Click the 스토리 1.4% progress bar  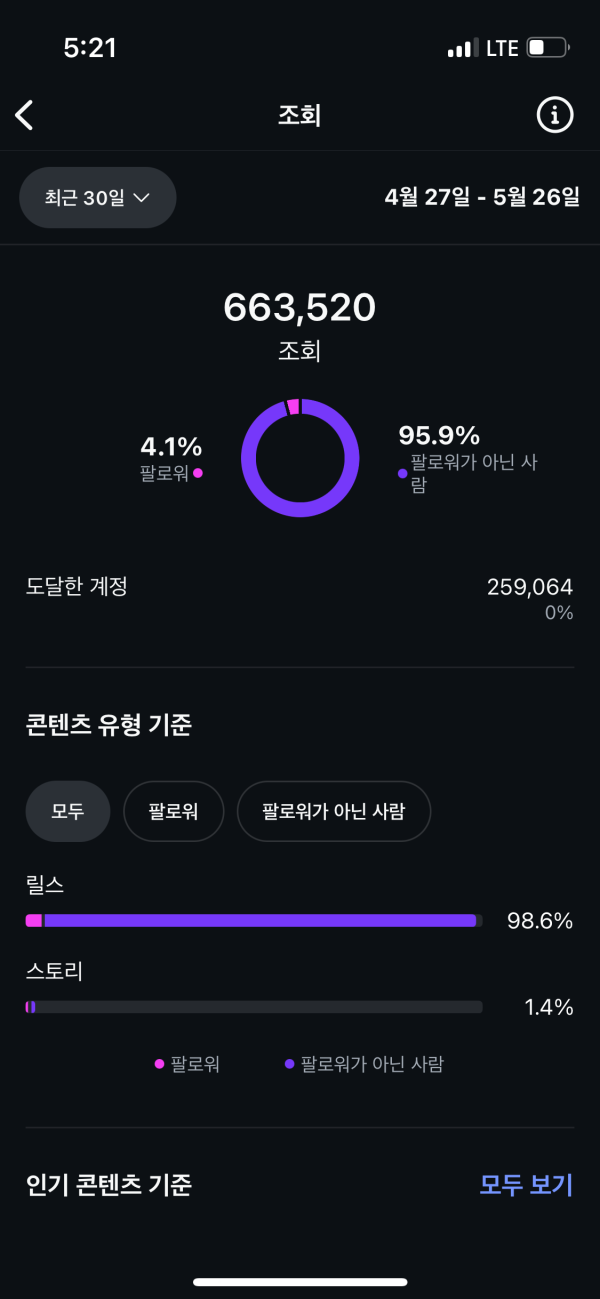pos(254,1007)
